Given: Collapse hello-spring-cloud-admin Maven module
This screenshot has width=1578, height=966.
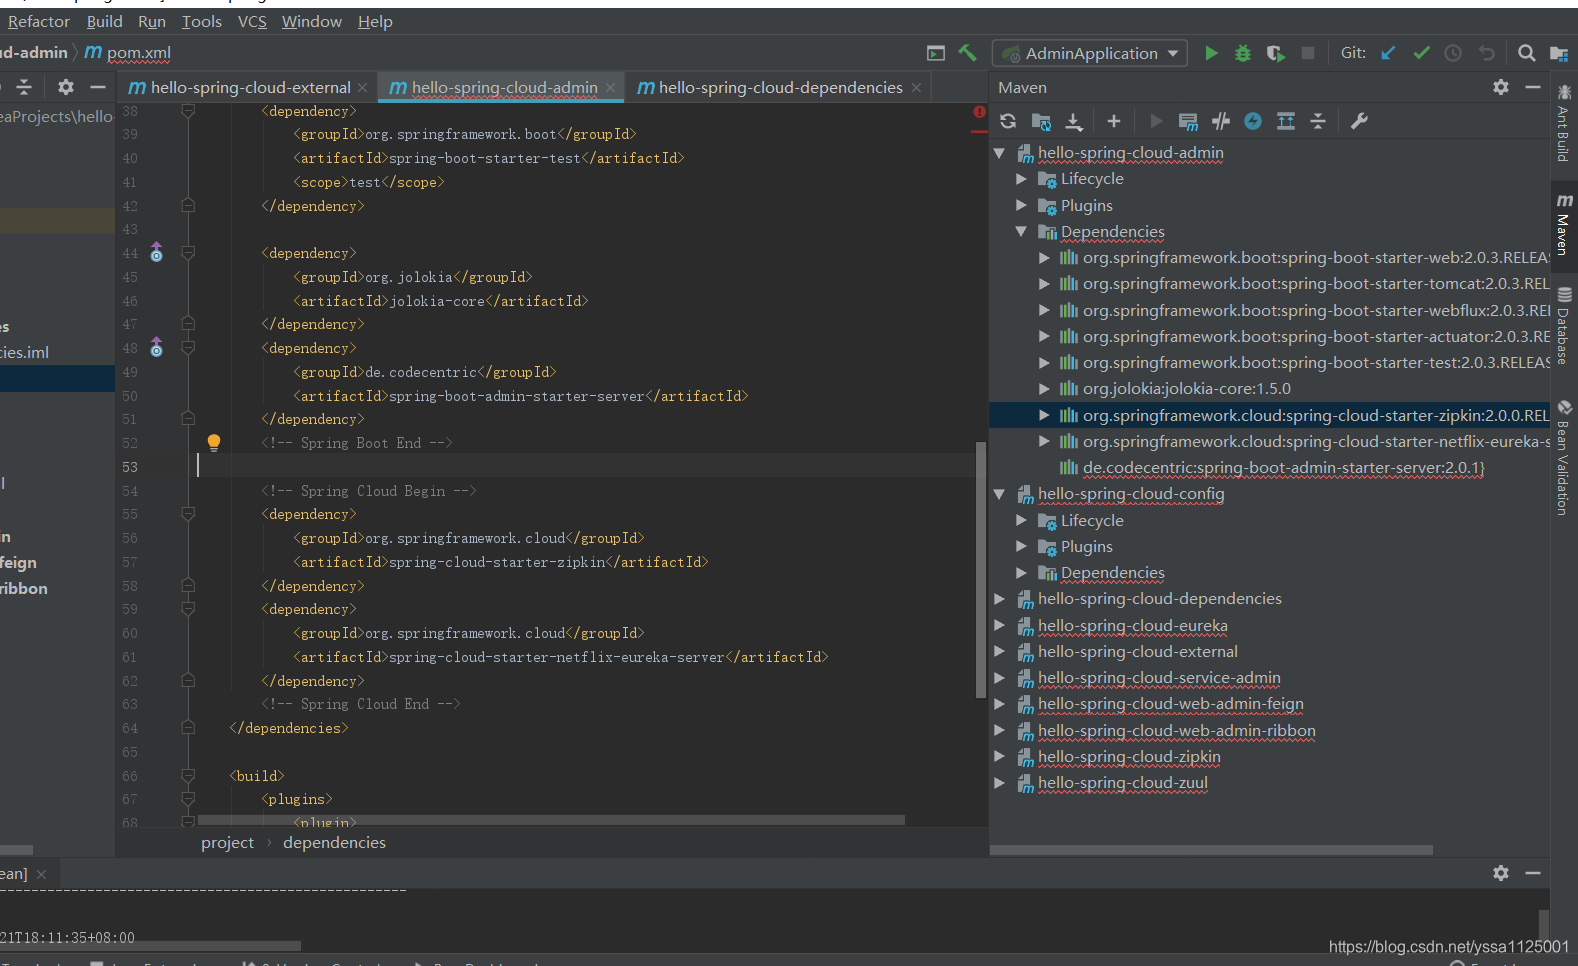Looking at the screenshot, I should [999, 153].
